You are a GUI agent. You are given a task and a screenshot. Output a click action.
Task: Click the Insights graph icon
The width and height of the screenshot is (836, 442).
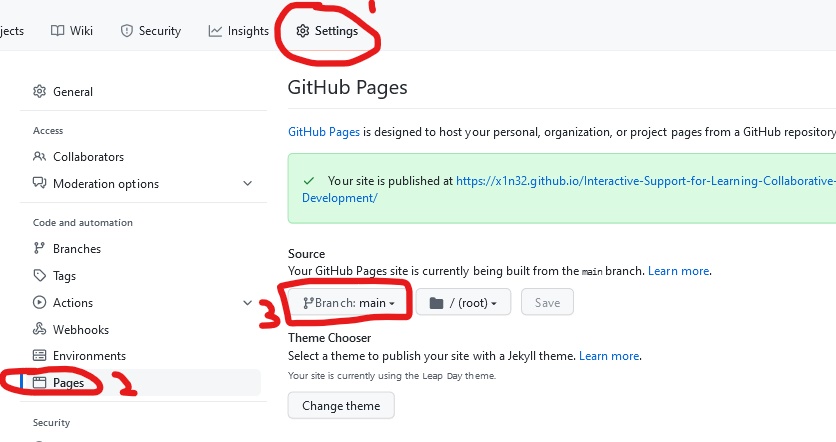click(215, 31)
